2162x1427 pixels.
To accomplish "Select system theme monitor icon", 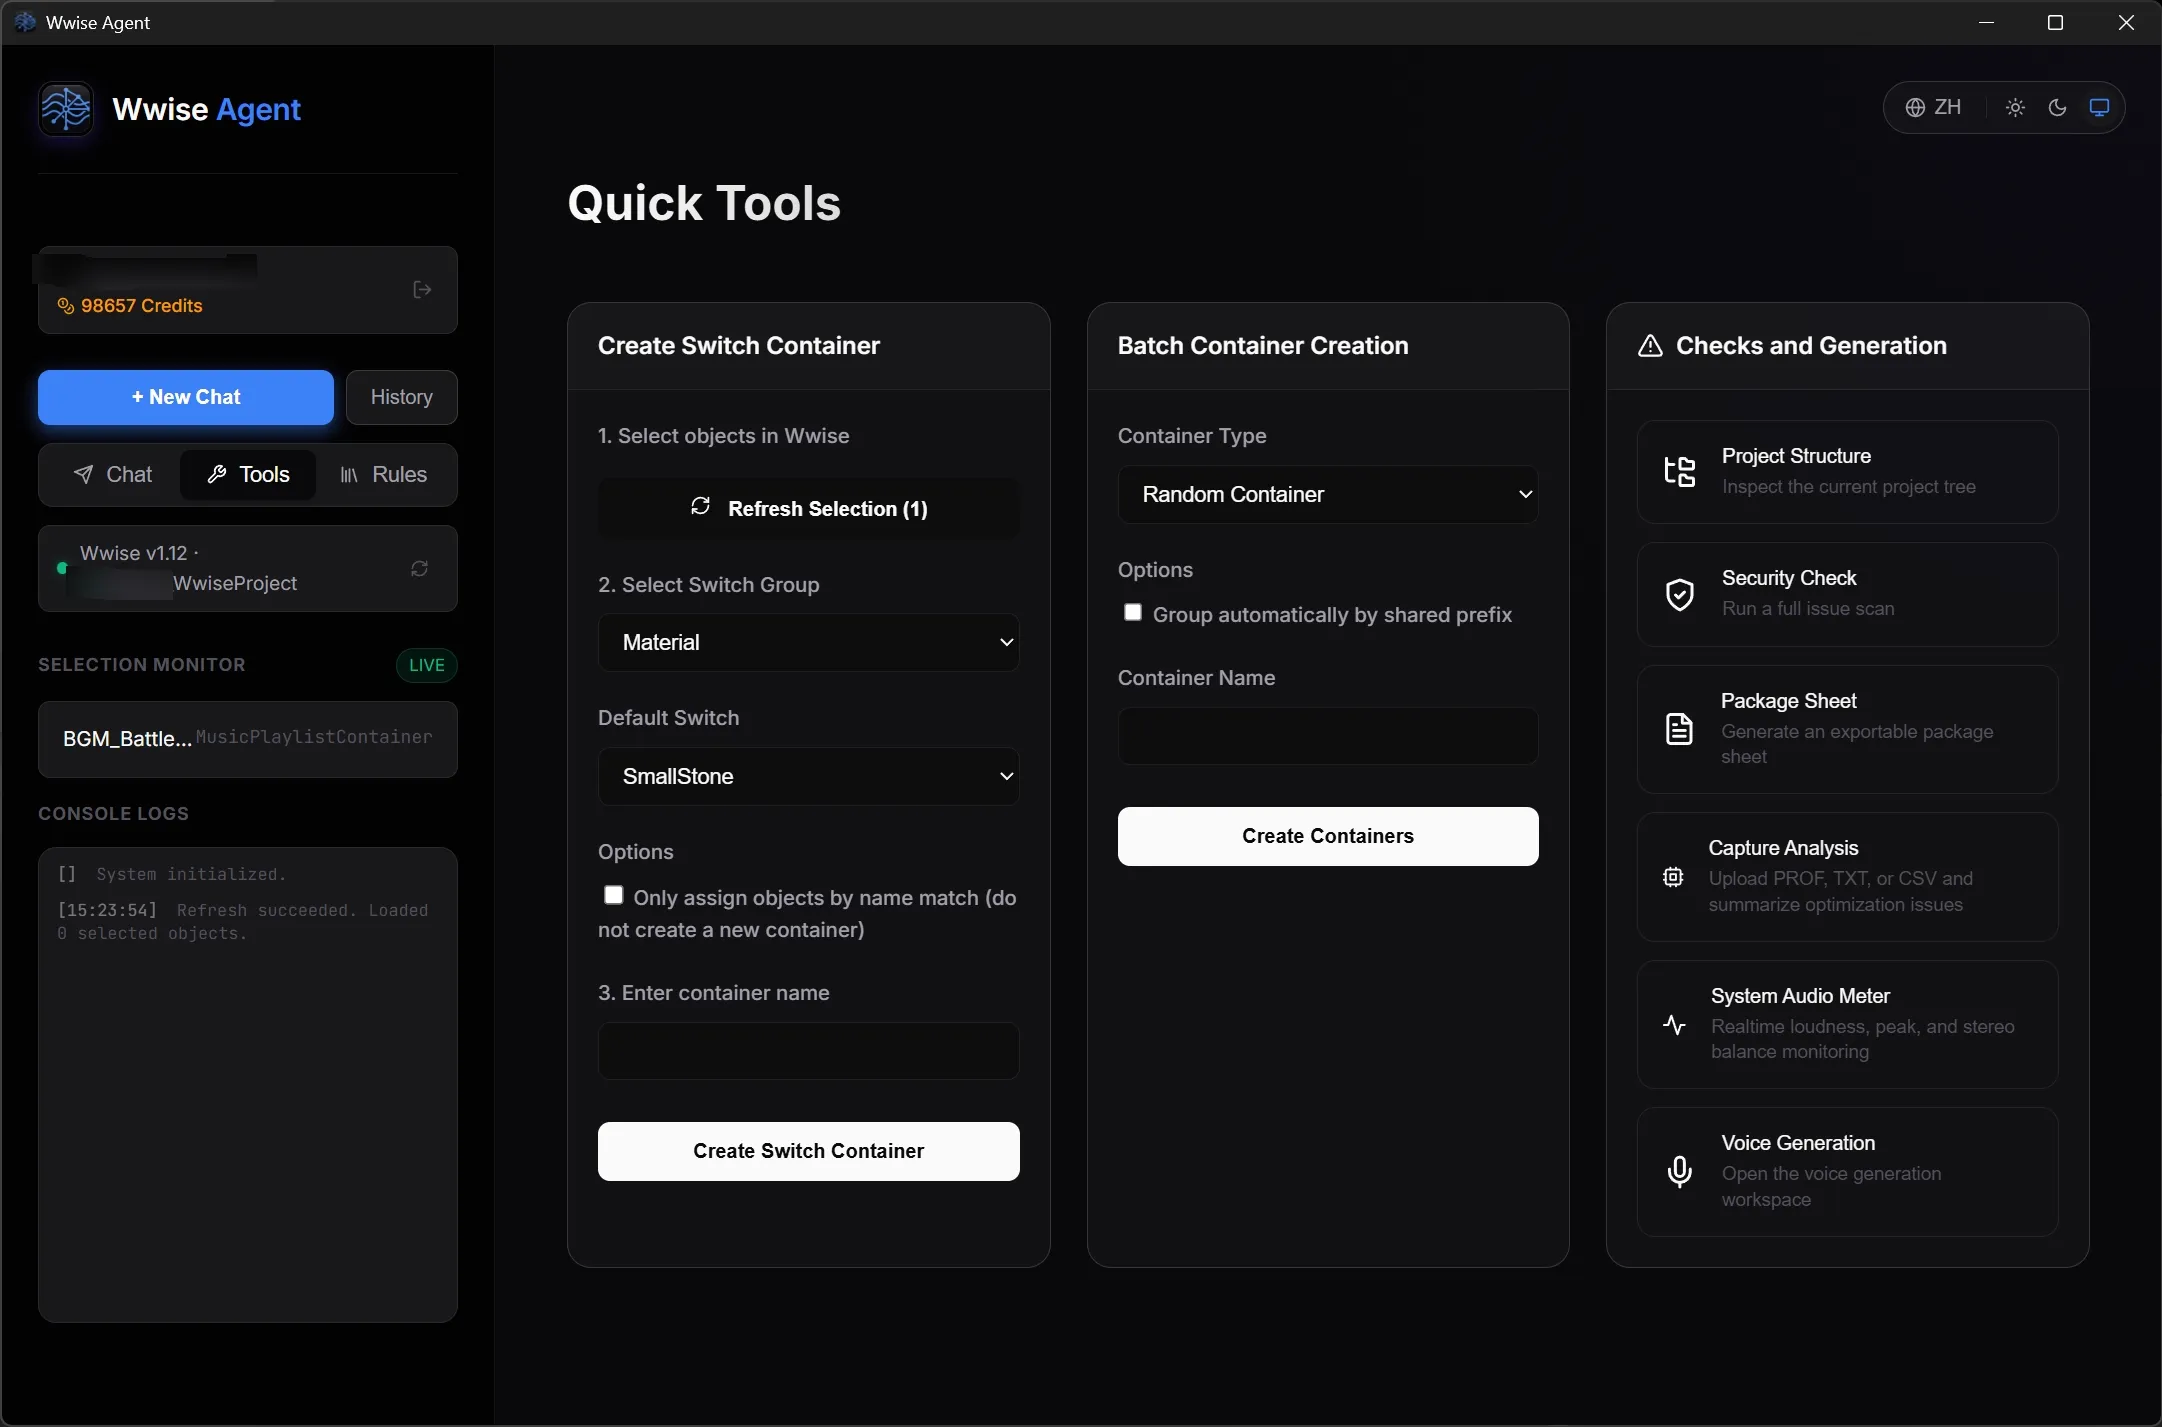I will point(2099,107).
